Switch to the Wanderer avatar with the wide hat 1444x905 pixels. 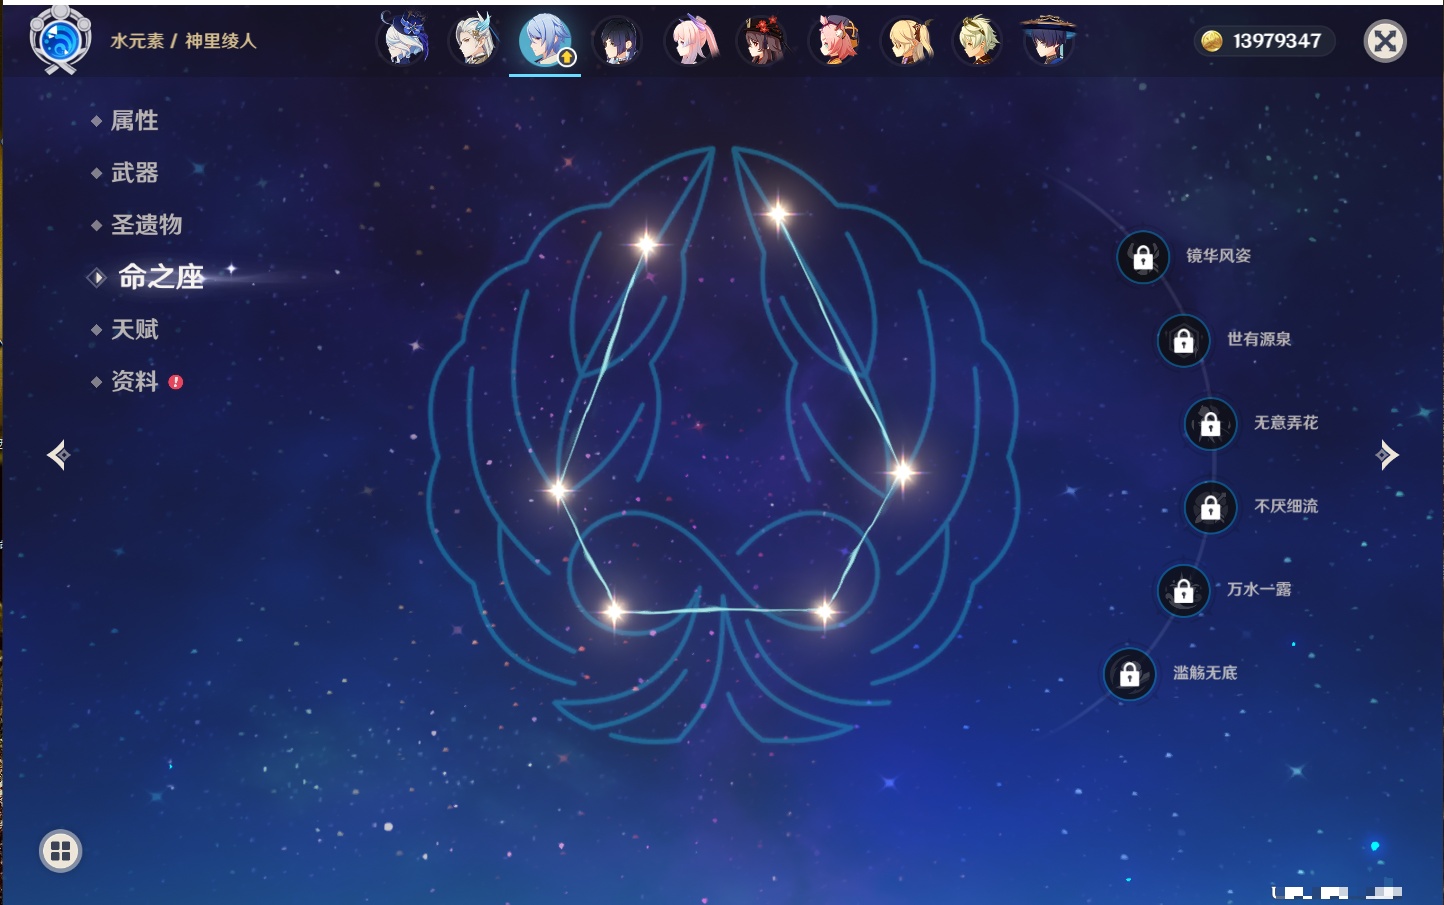point(1048,41)
